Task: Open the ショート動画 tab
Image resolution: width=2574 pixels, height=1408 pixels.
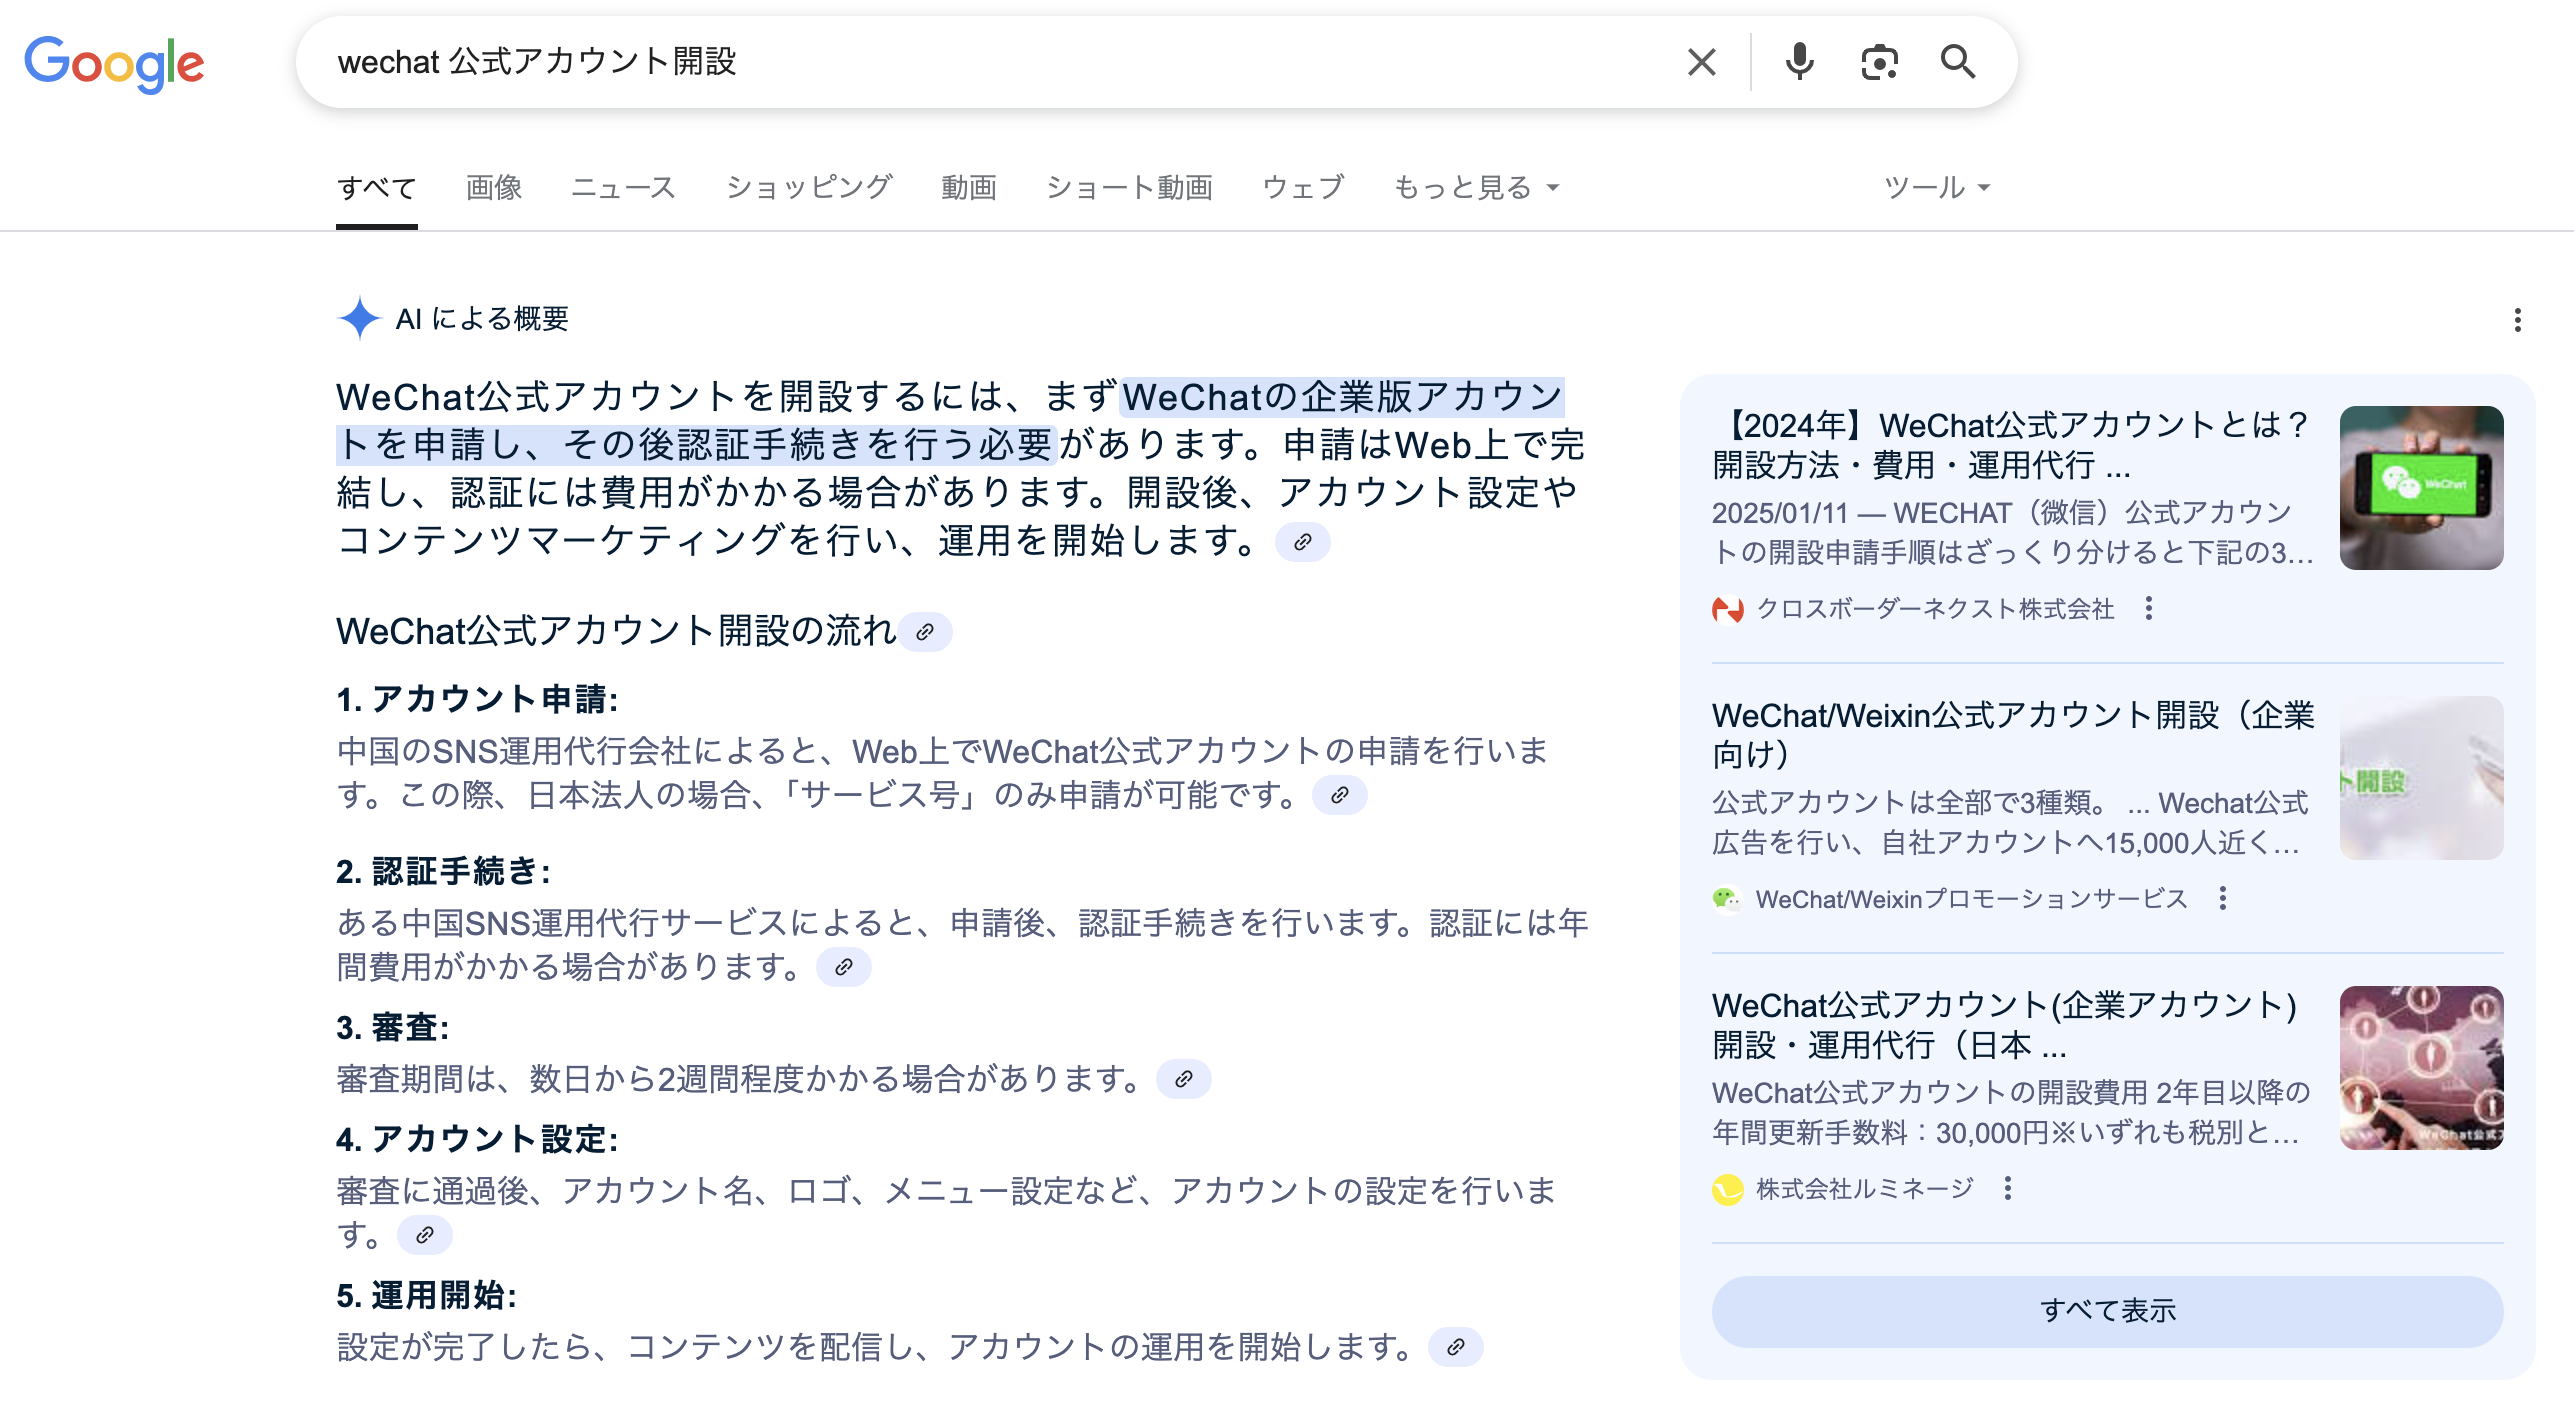Action: point(1129,187)
